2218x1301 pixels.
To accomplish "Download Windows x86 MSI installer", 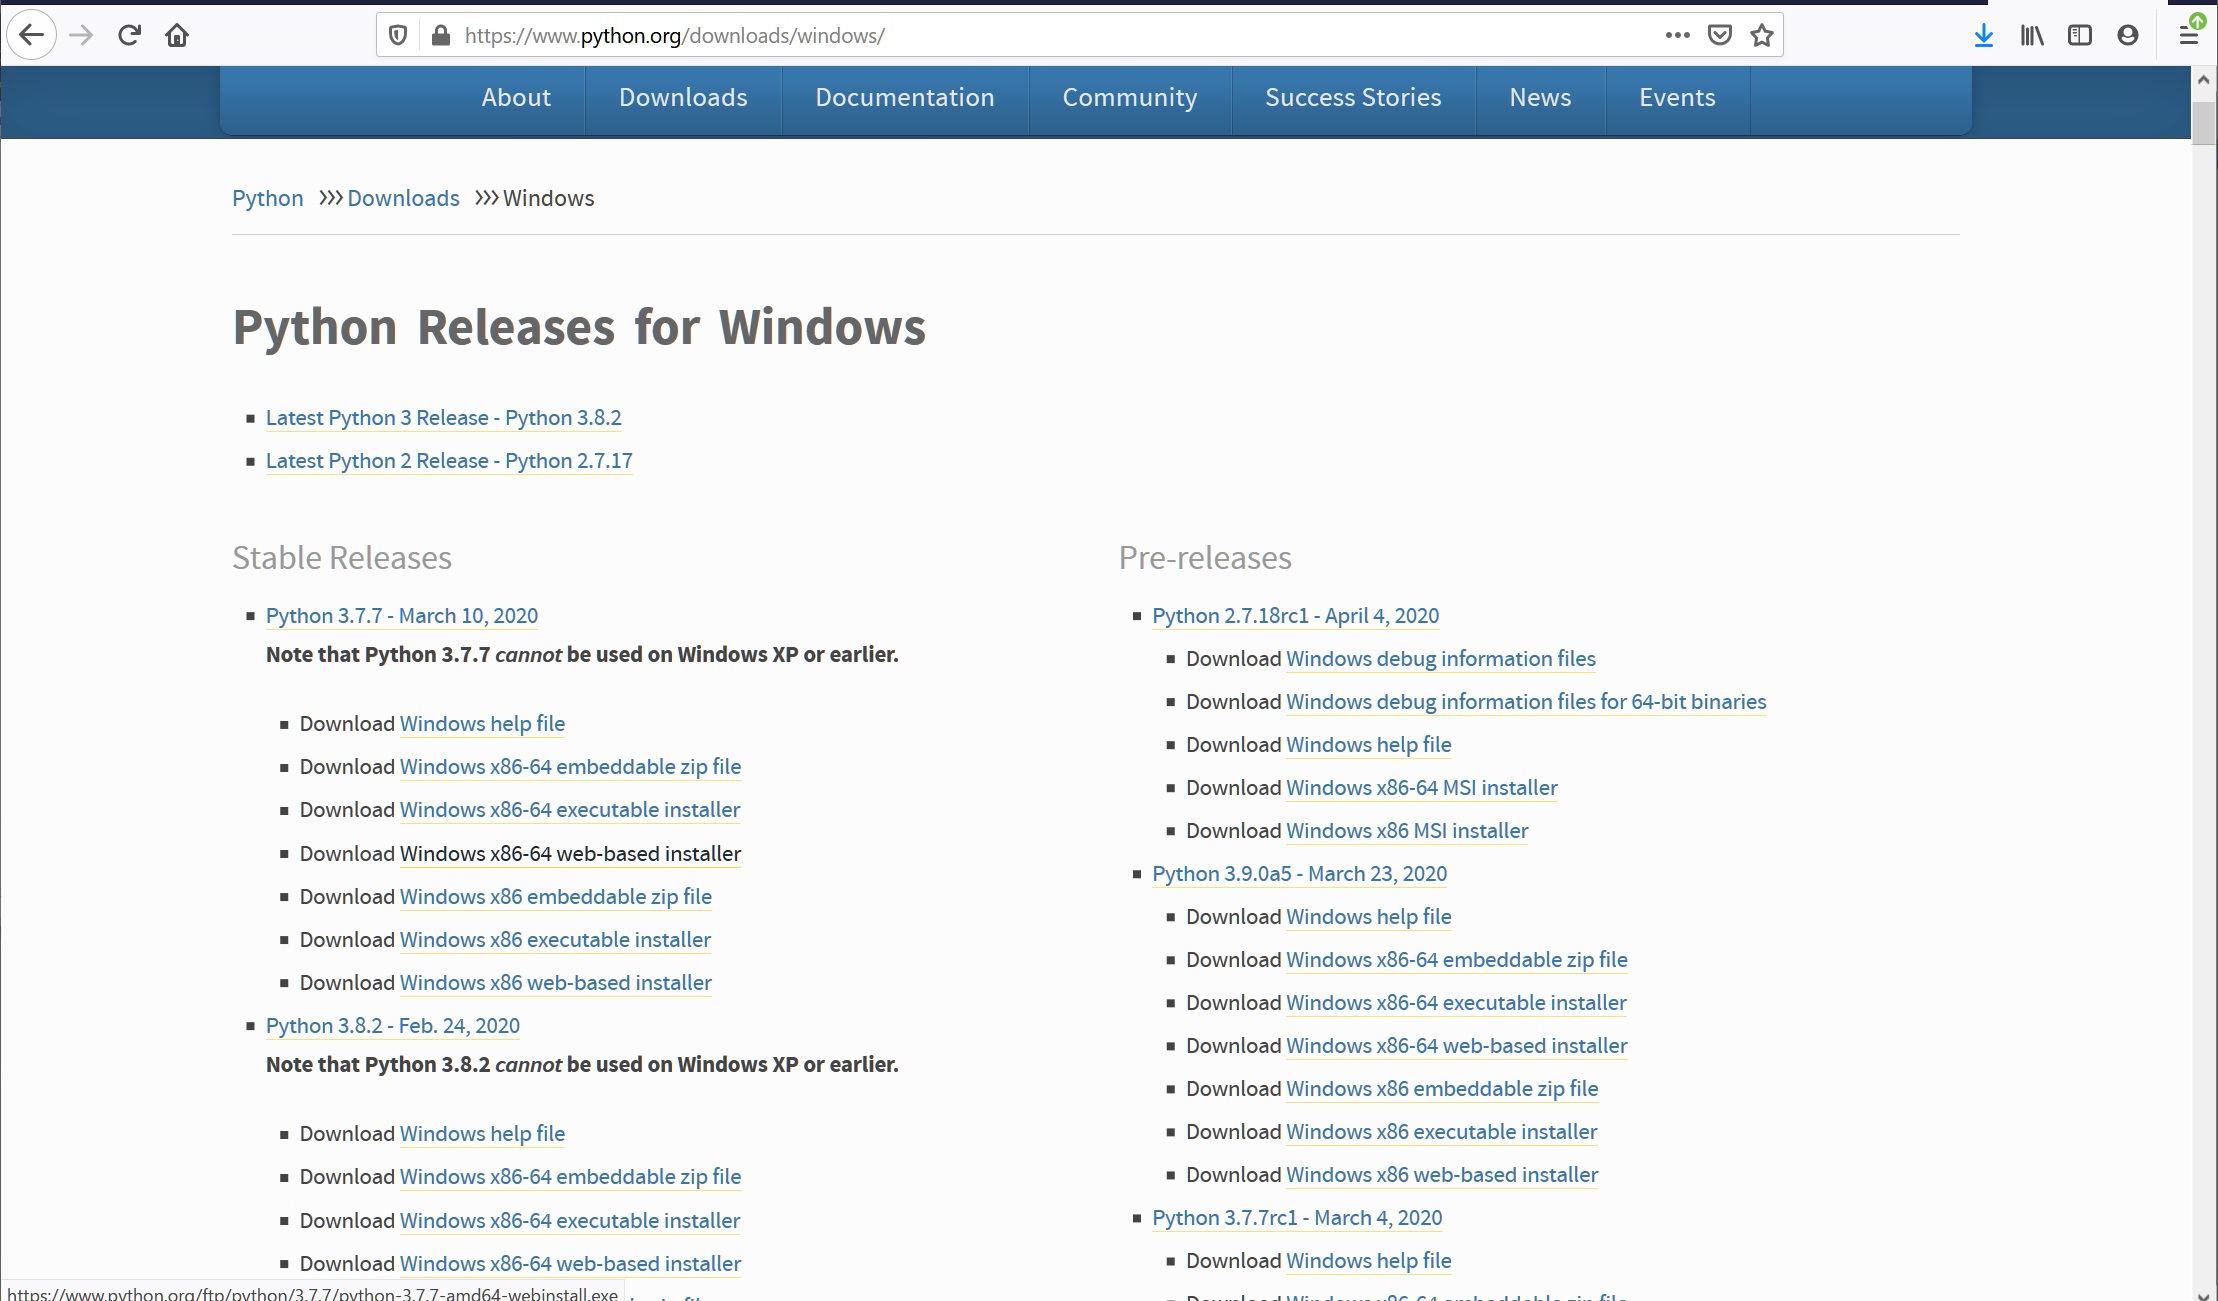I will point(1407,831).
